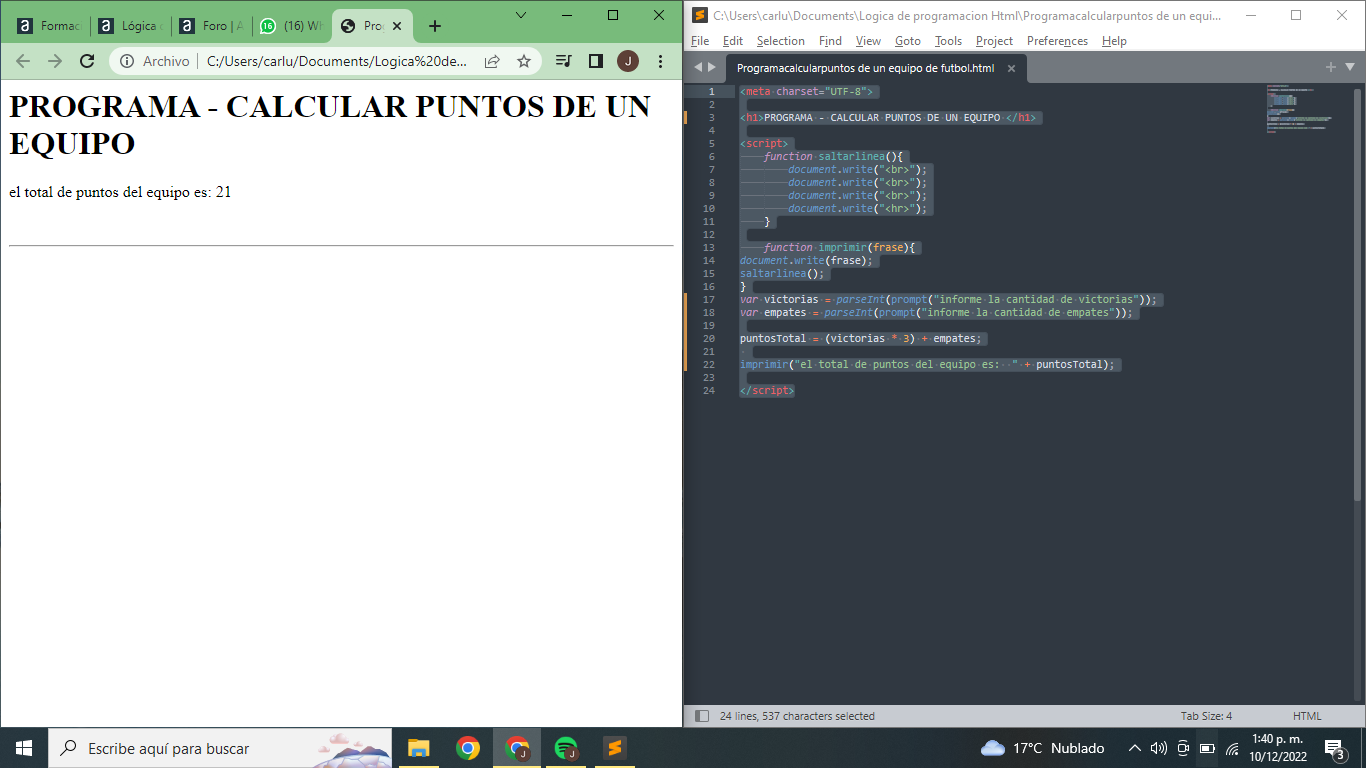
Task: Open Spotify from the taskbar
Action: click(566, 748)
